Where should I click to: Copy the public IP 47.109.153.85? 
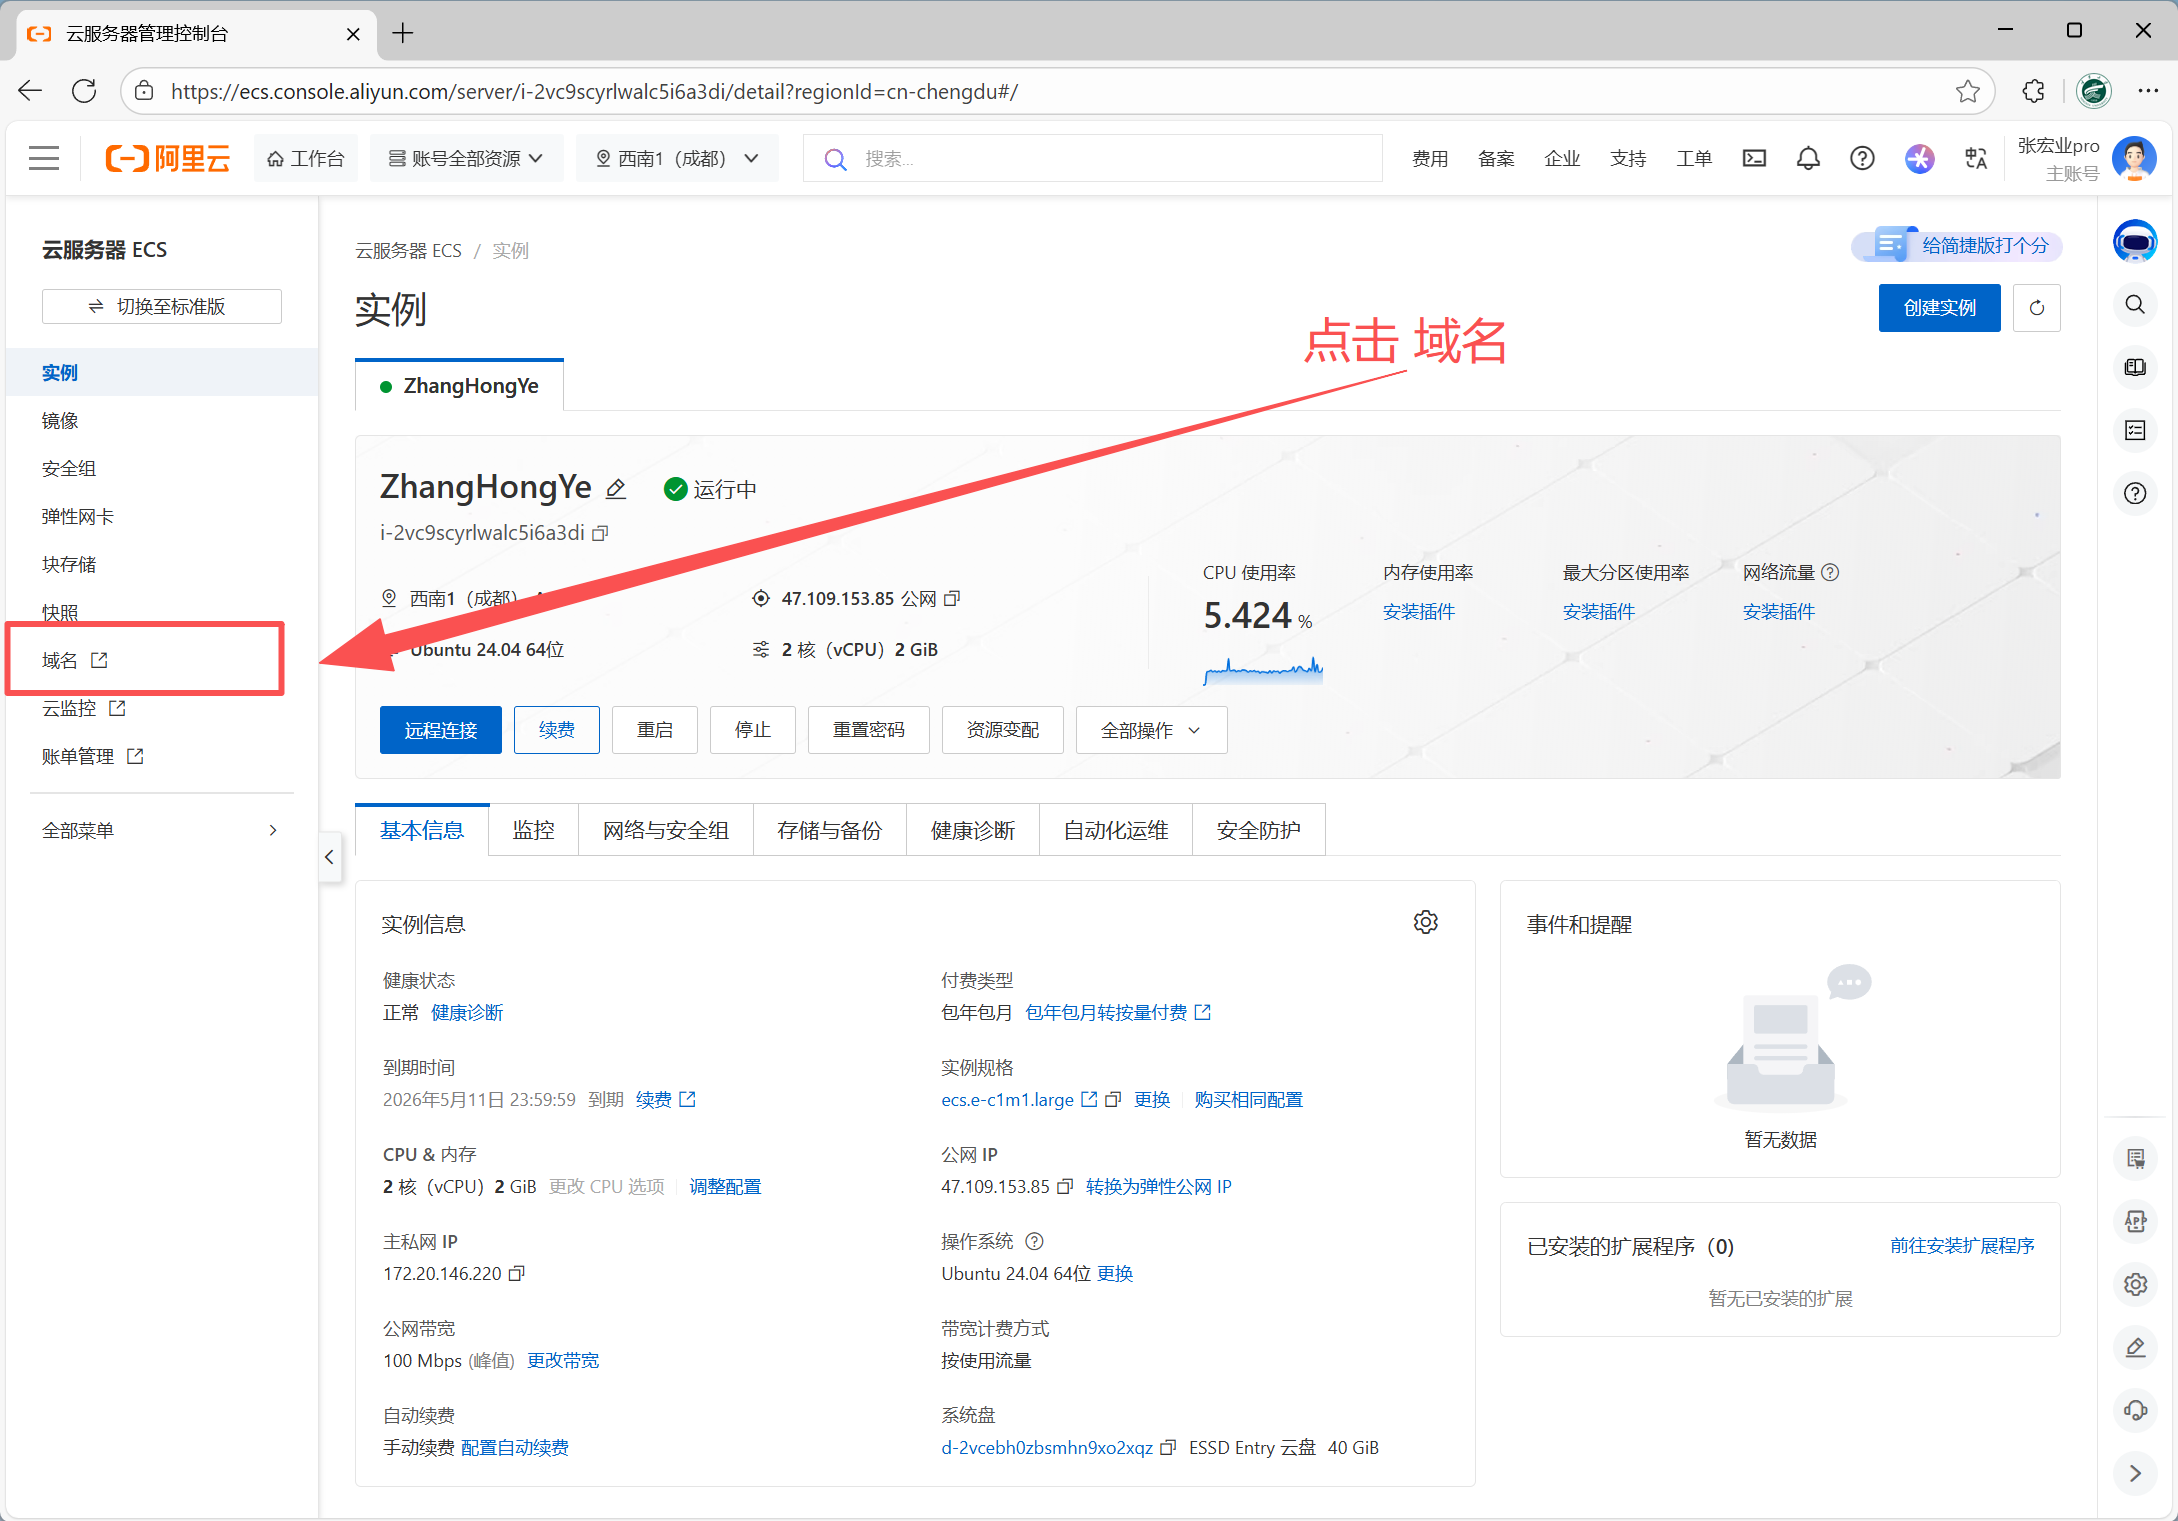[952, 598]
